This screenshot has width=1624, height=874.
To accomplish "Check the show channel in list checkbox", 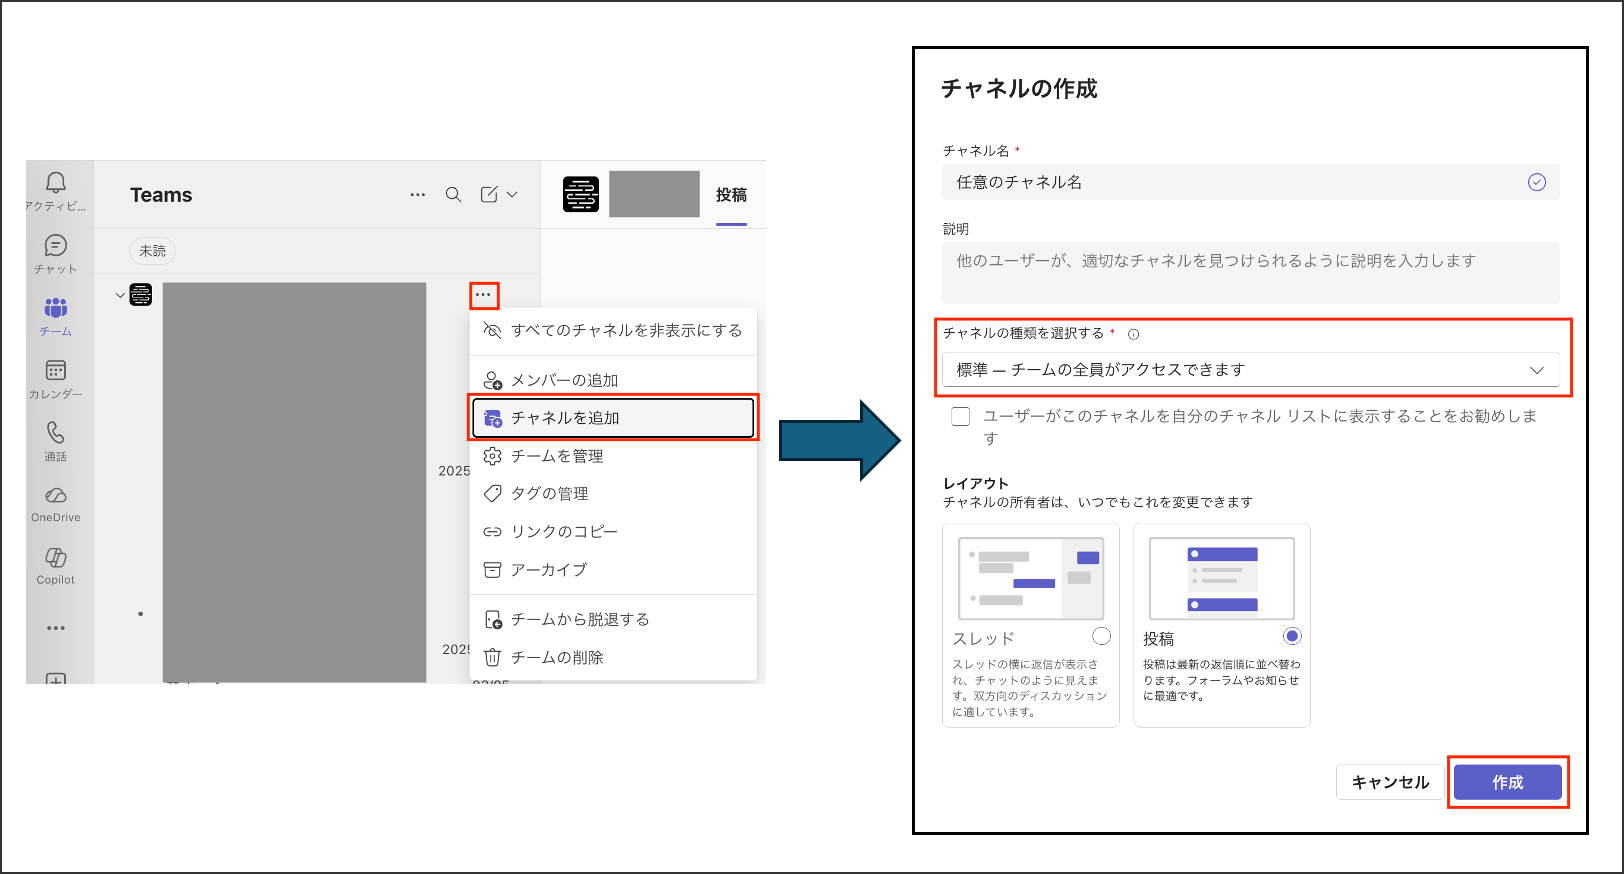I will [x=961, y=417].
